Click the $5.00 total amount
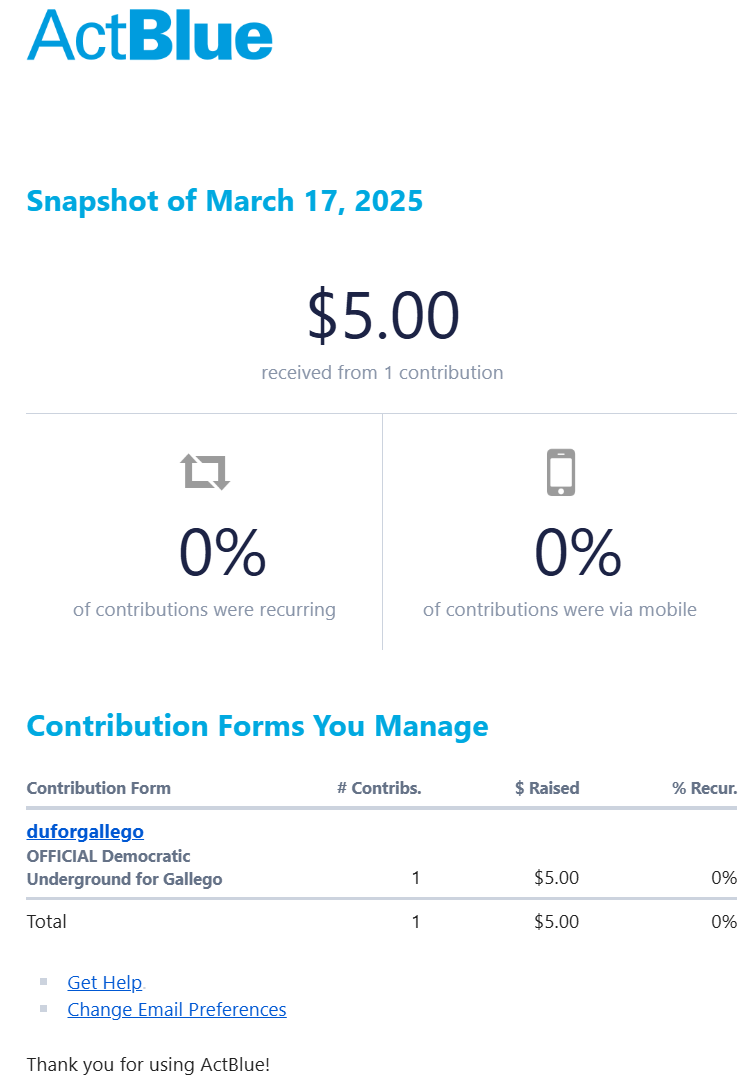This screenshot has height=1082, width=747. (x=382, y=315)
